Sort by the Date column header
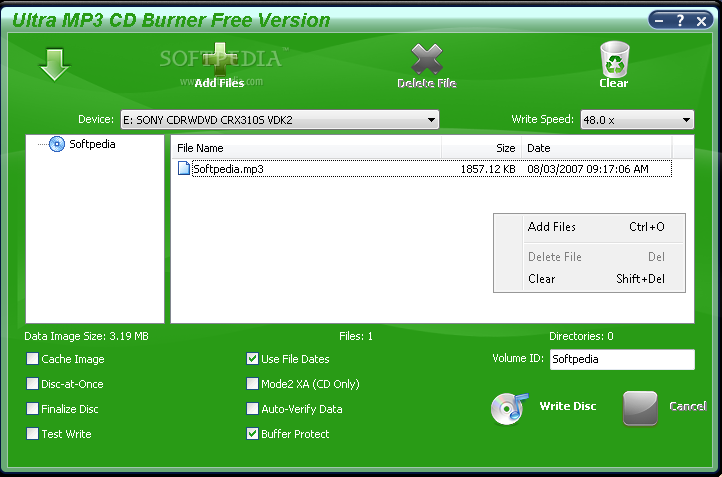 597,148
